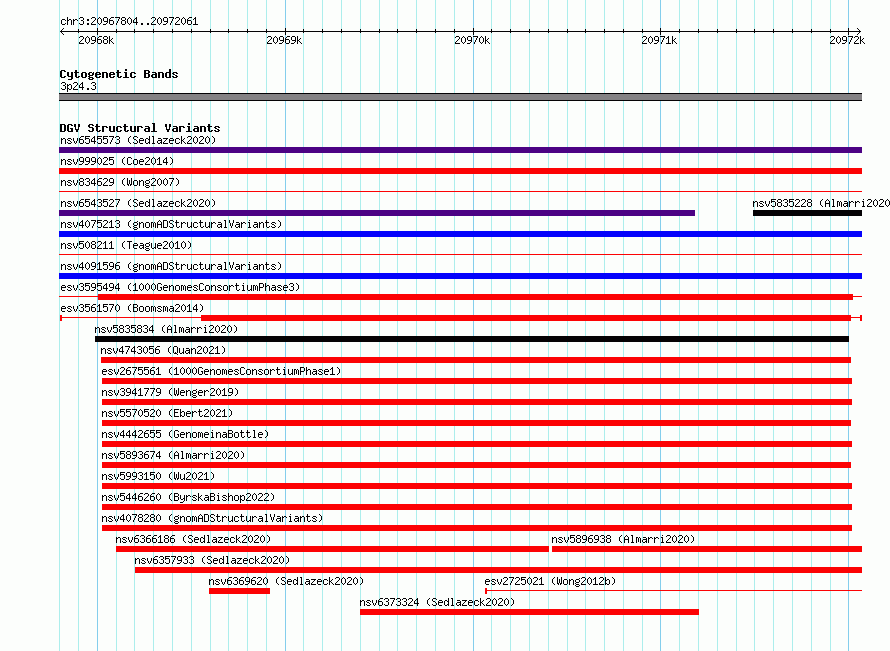Click the nsv6543527 (Sedlazeck2020) label
890x651 pixels.
(x=138, y=203)
